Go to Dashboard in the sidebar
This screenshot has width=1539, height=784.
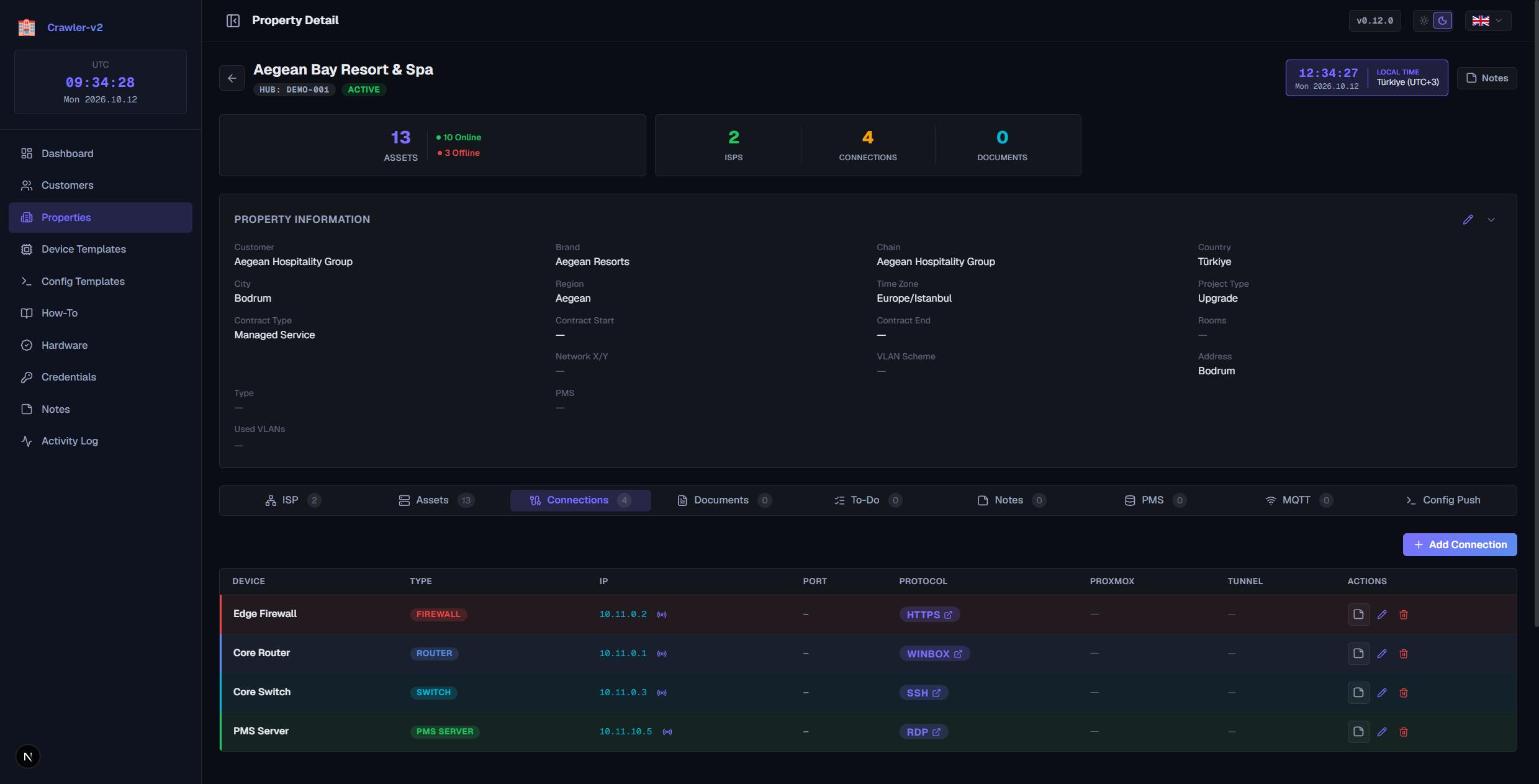(x=100, y=154)
